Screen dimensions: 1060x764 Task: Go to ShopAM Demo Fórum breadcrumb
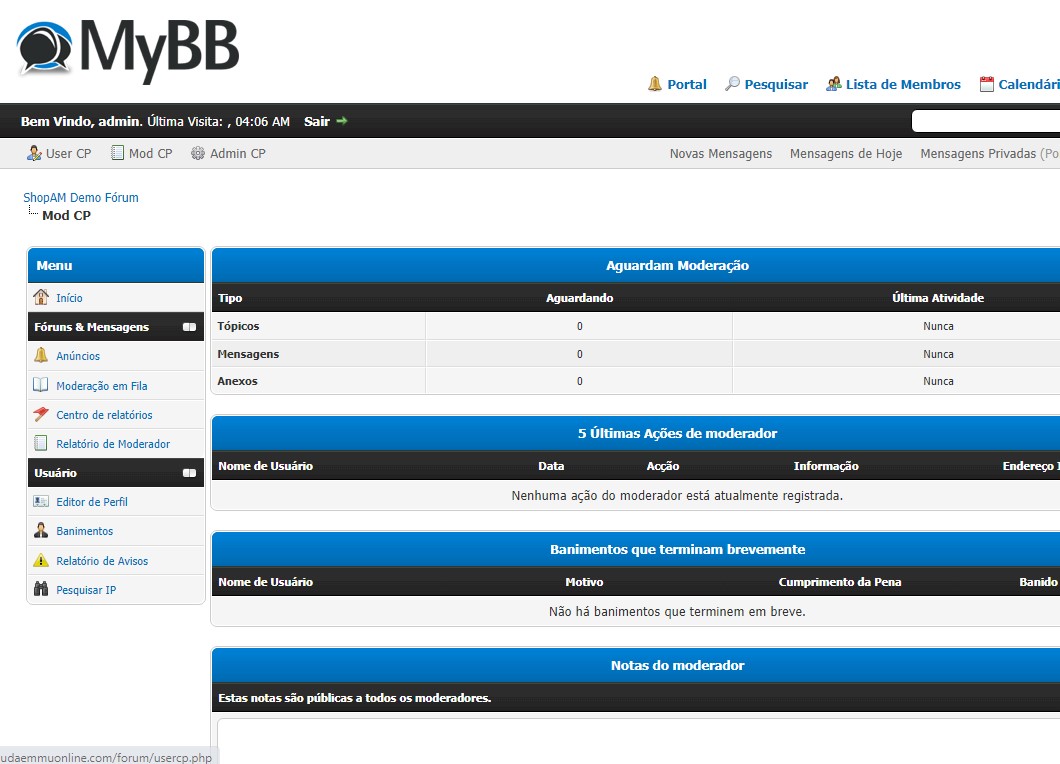tap(80, 197)
